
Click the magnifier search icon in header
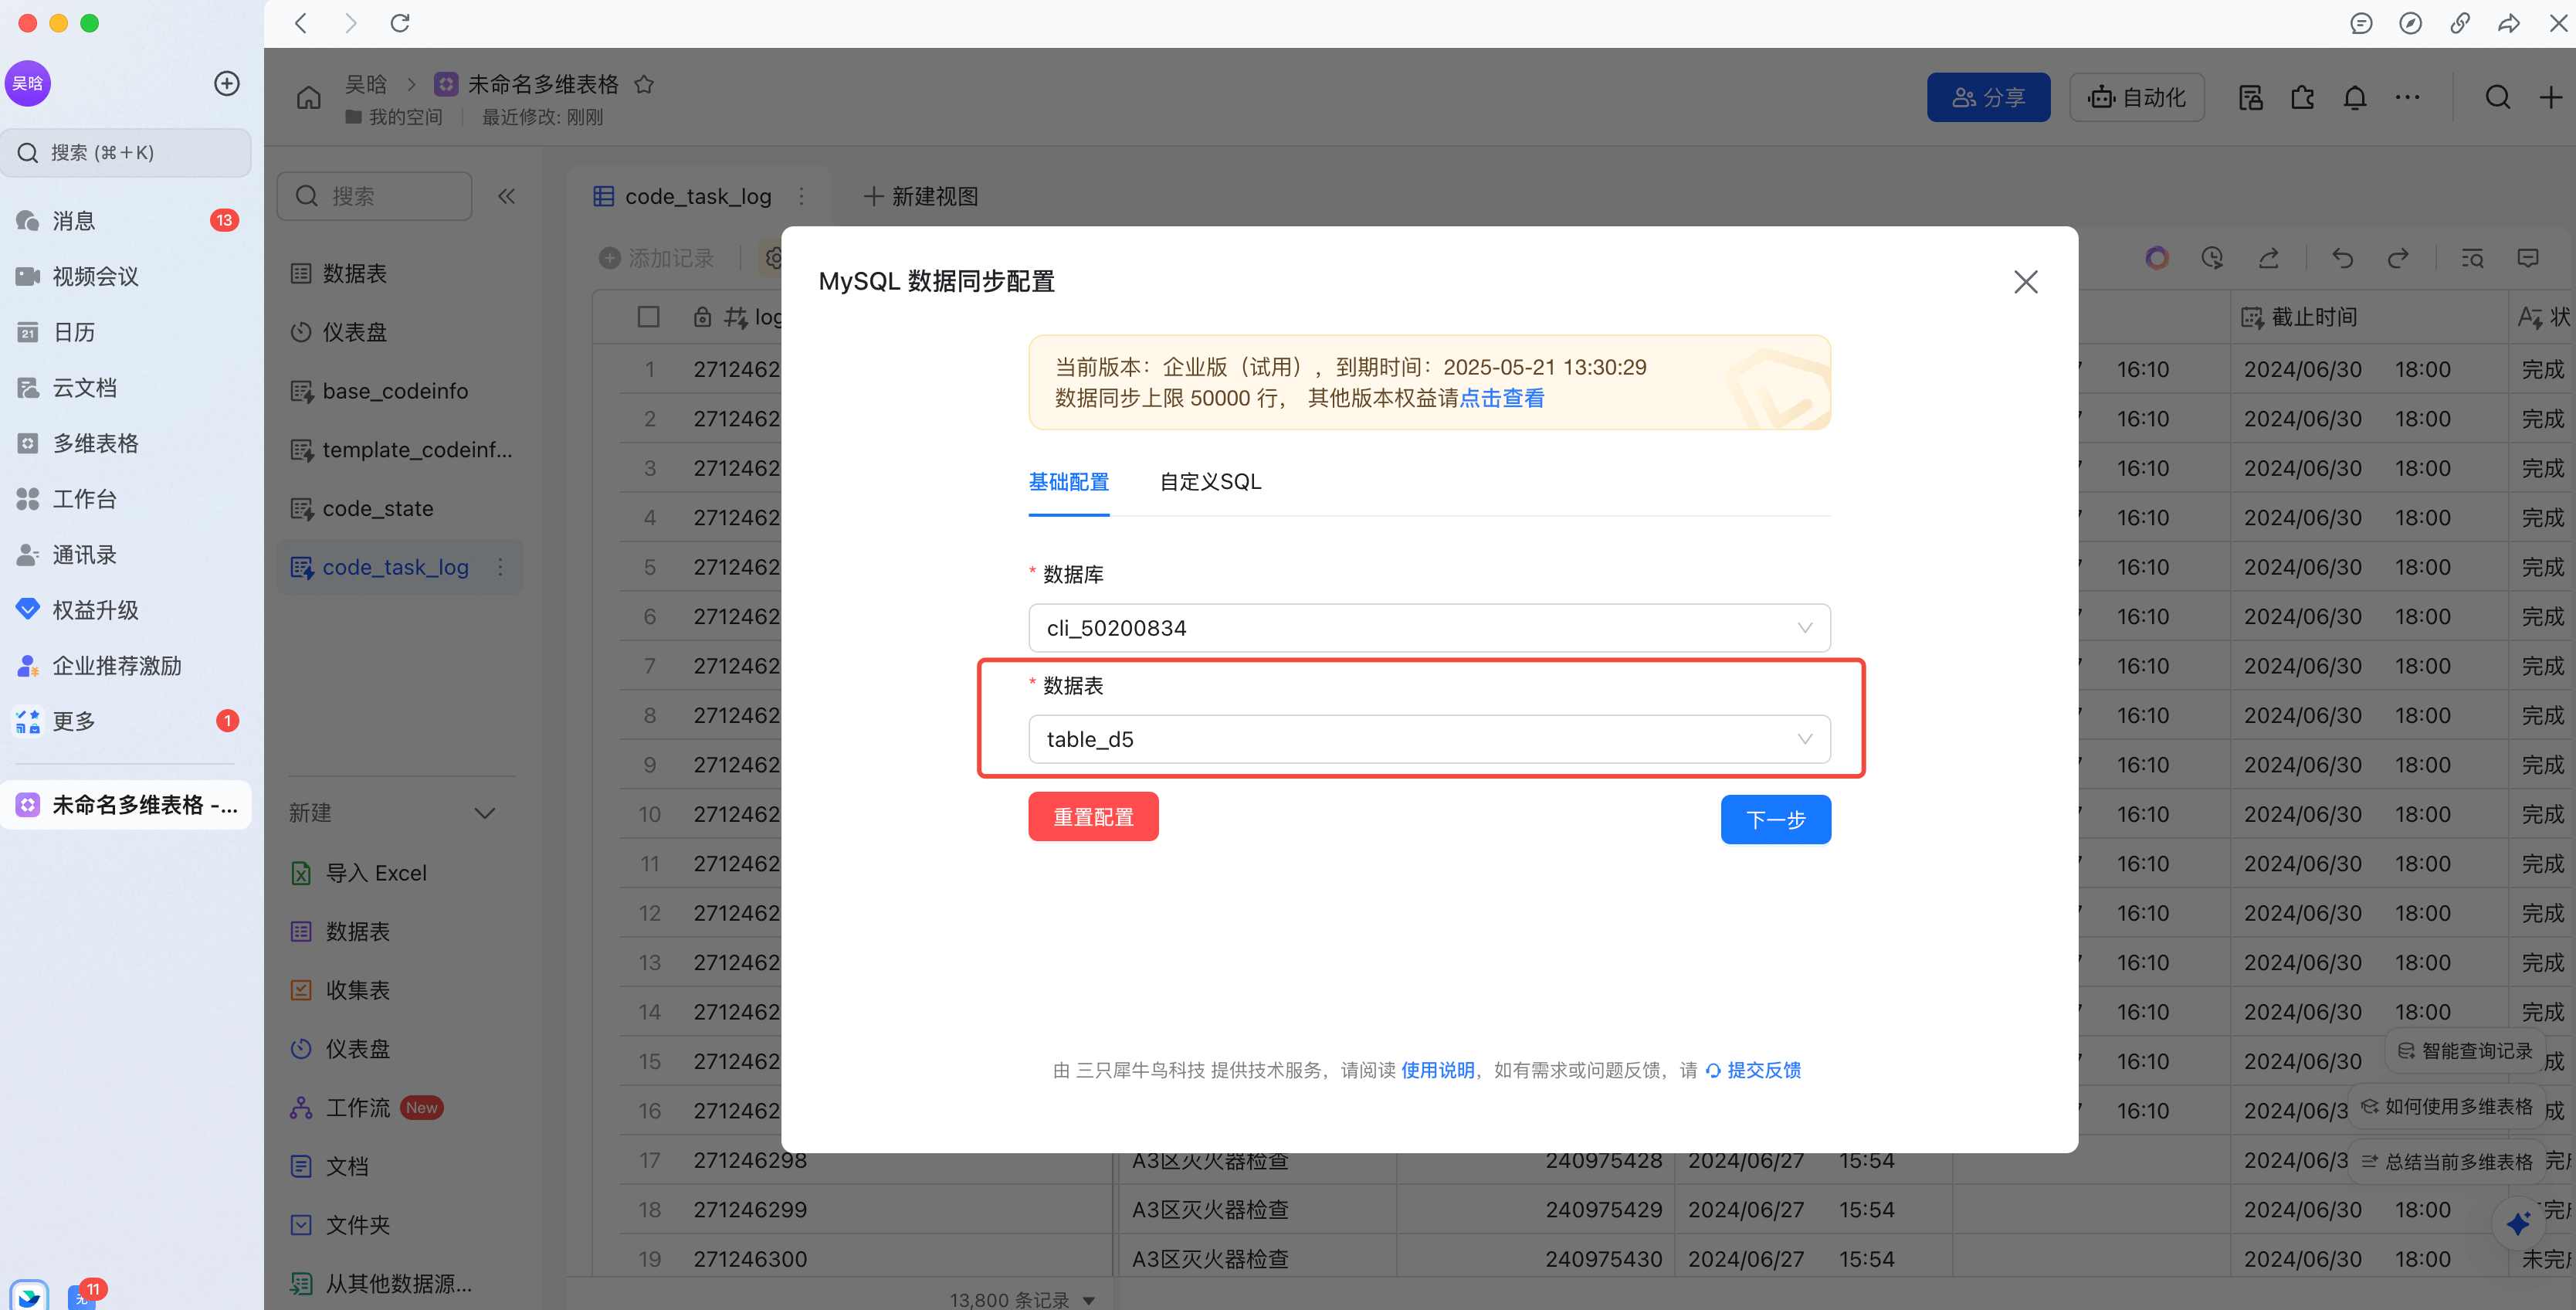coord(2497,97)
